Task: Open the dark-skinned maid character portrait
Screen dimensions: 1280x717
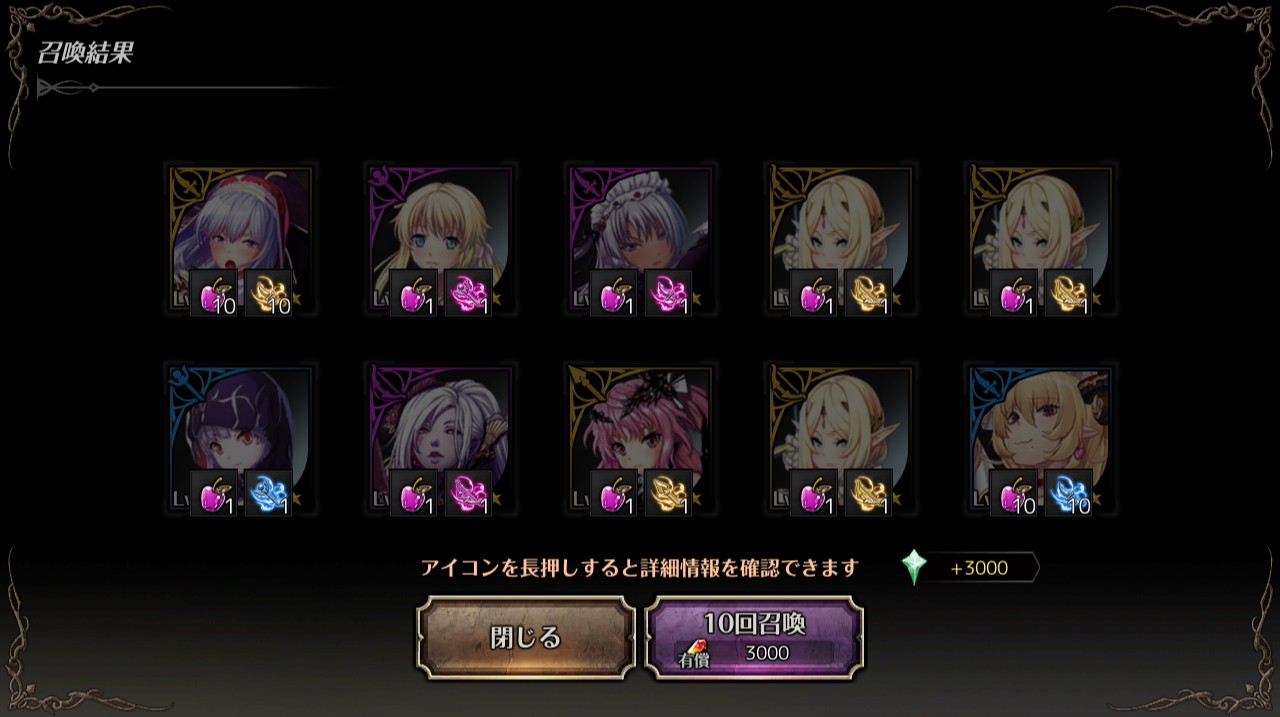Action: [640, 241]
